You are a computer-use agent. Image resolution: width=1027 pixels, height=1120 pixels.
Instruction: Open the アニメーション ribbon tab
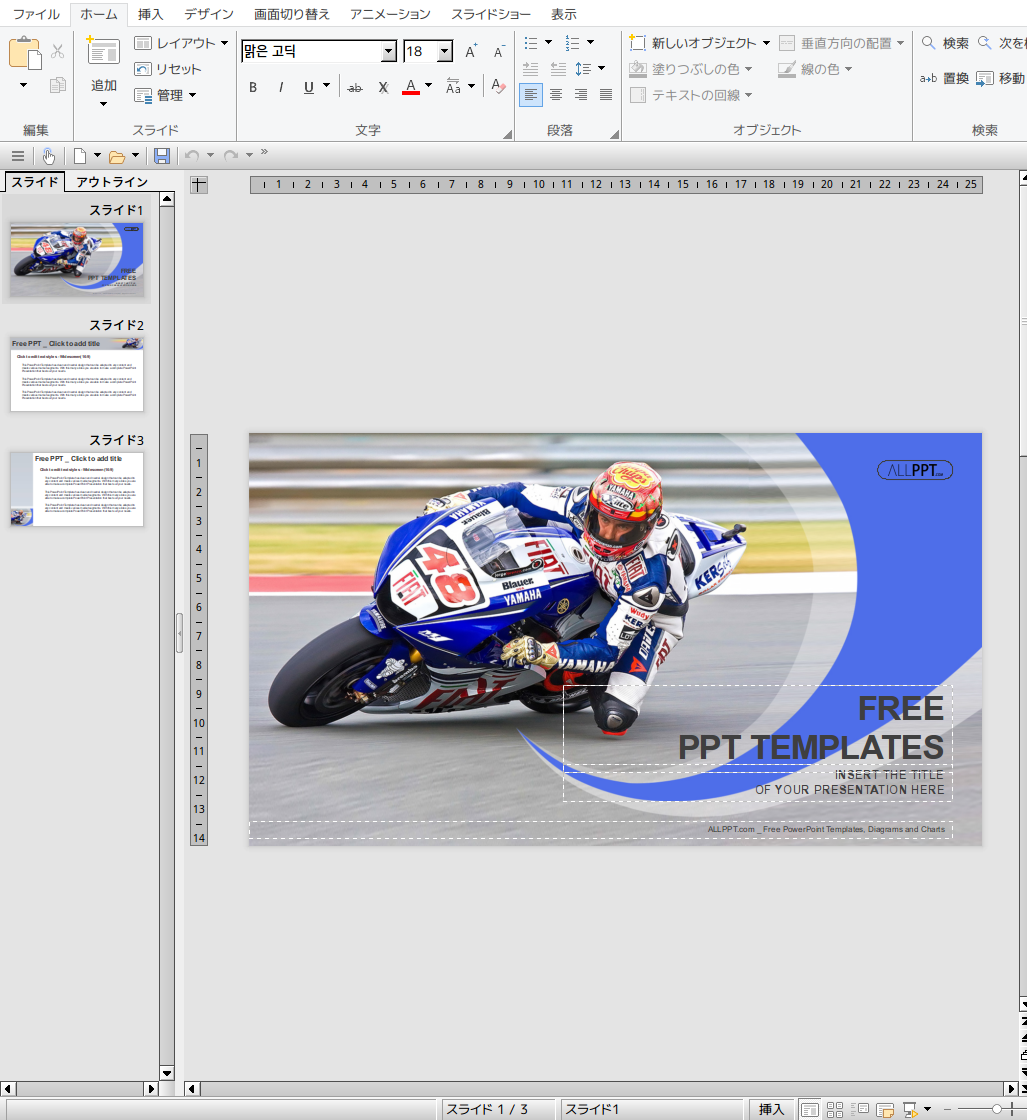[390, 14]
